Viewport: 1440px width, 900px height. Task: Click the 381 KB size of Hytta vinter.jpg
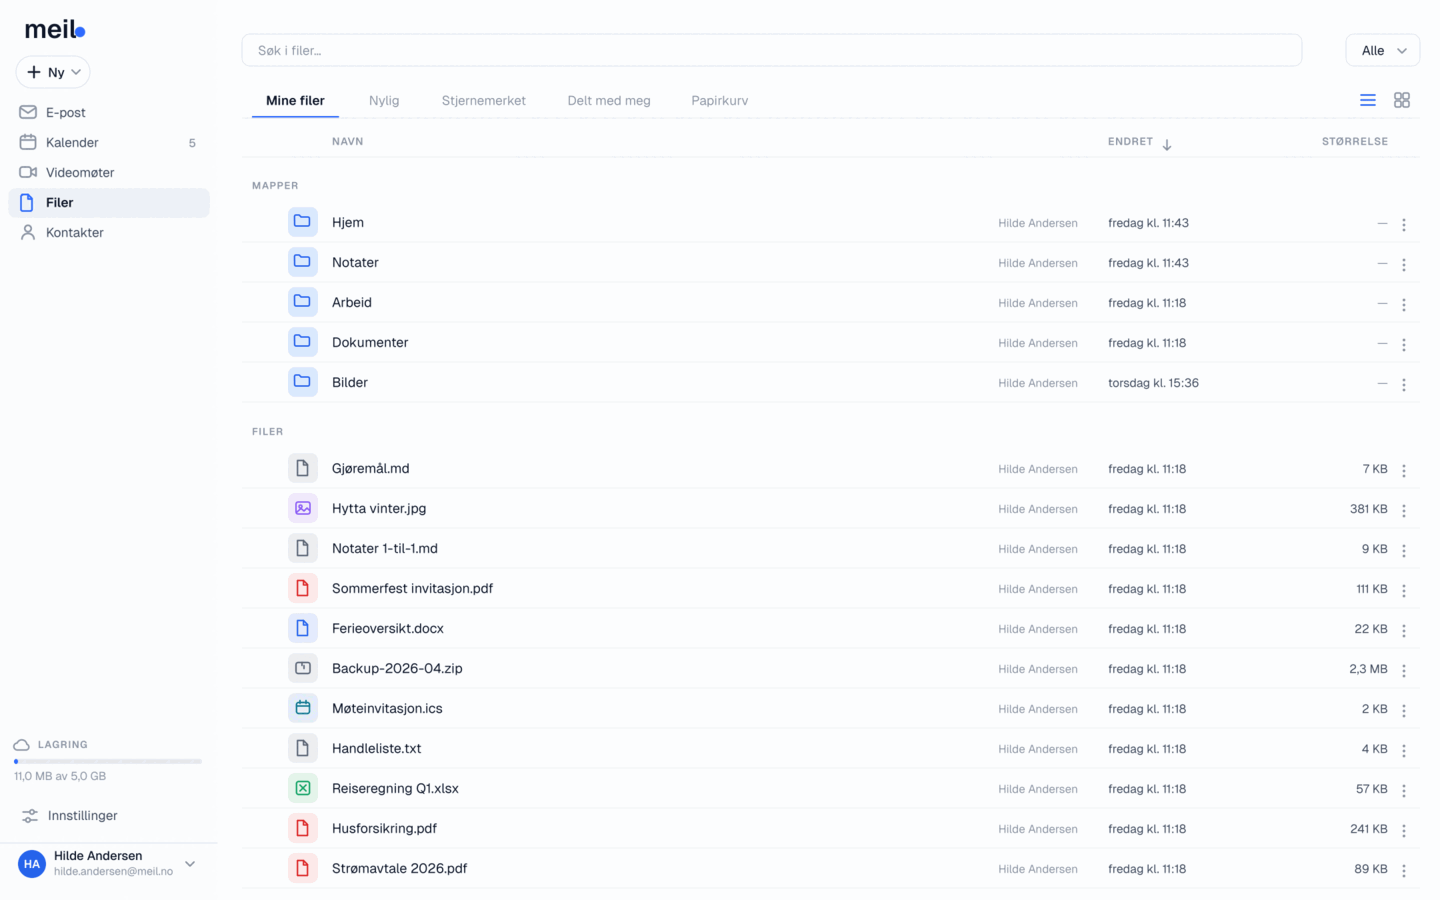(1369, 509)
